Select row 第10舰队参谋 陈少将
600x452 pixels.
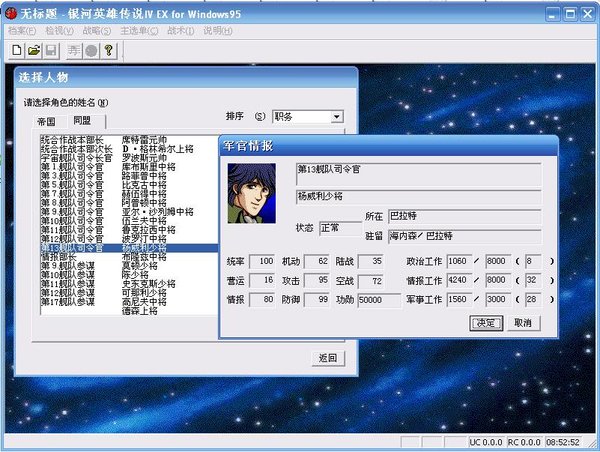click(x=129, y=275)
